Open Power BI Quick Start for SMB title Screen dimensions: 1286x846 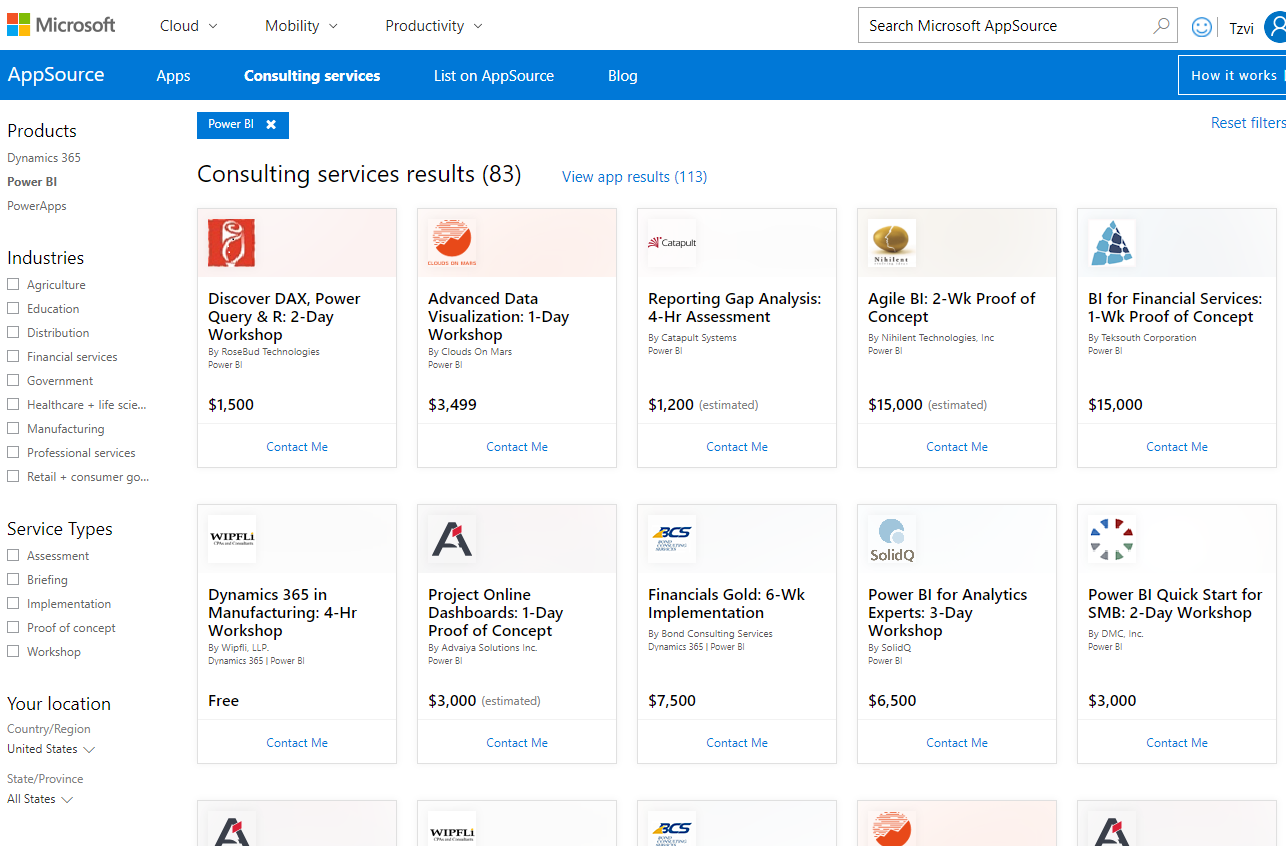(1175, 604)
